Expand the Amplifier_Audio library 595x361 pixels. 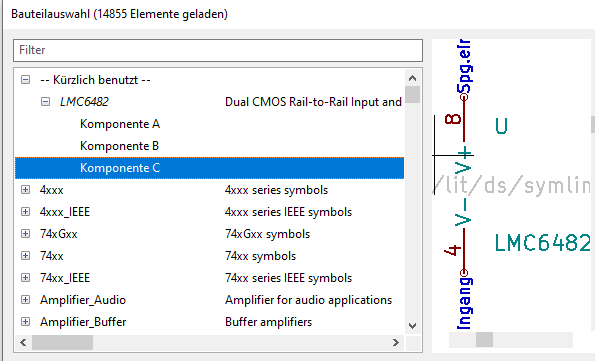click(x=25, y=300)
